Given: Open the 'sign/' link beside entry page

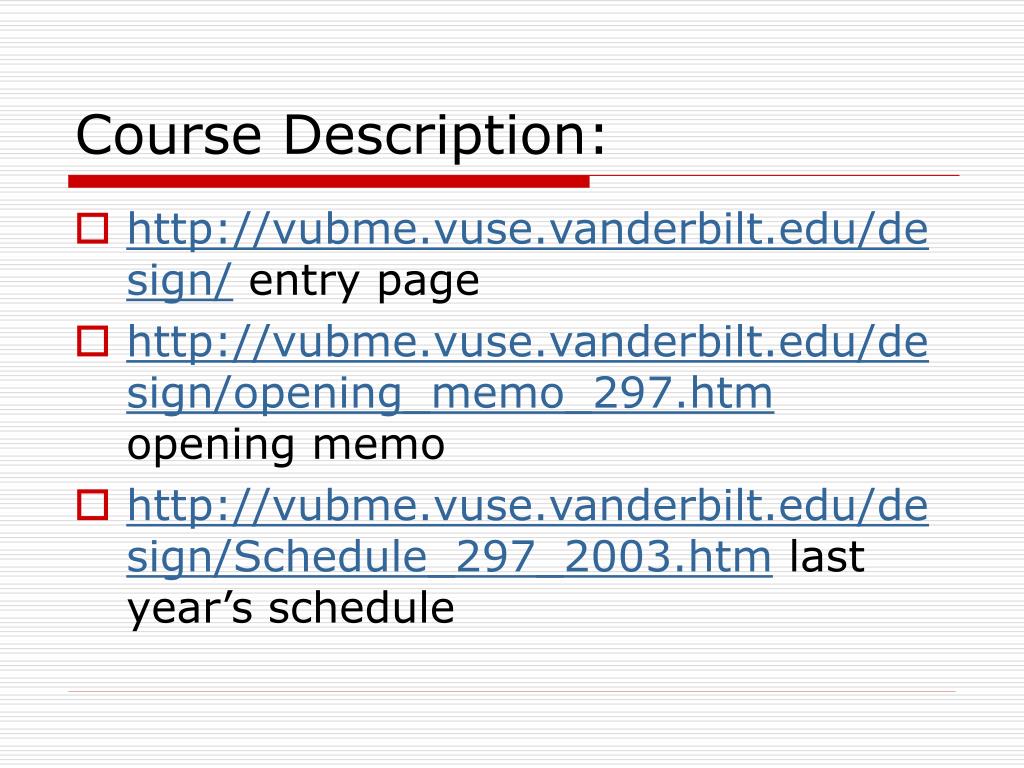Looking at the screenshot, I should pos(179,281).
